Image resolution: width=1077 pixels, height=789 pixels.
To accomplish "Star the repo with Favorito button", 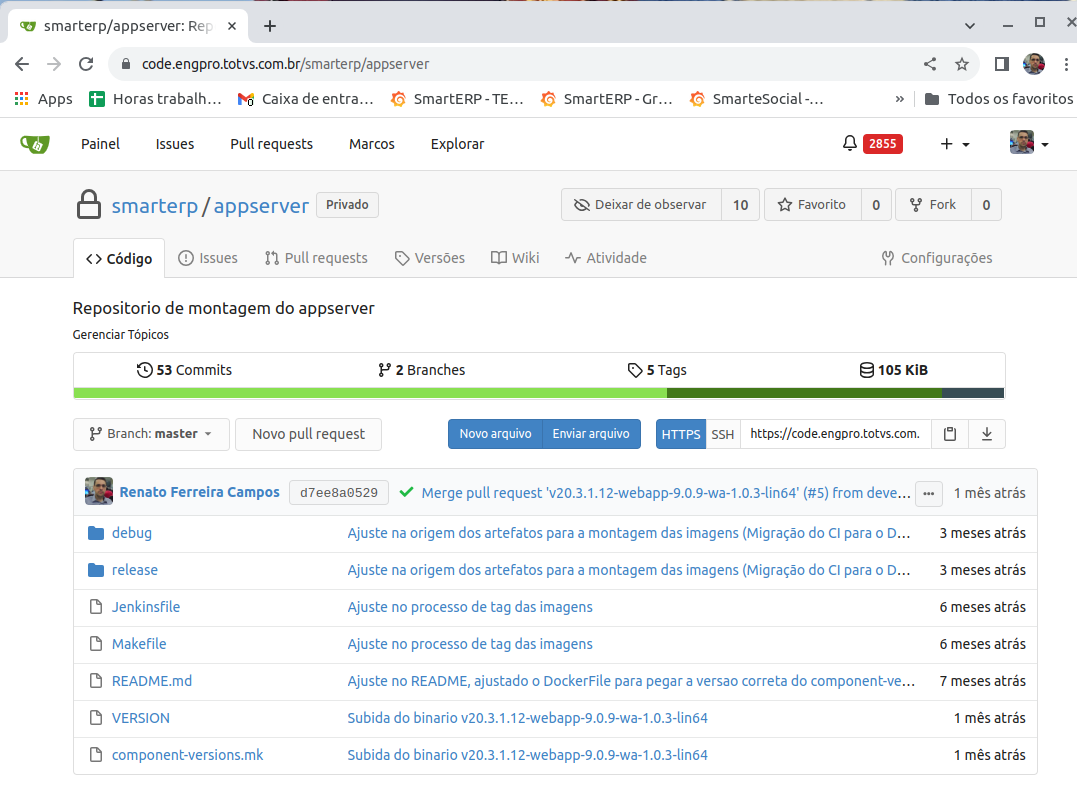I will (x=813, y=205).
